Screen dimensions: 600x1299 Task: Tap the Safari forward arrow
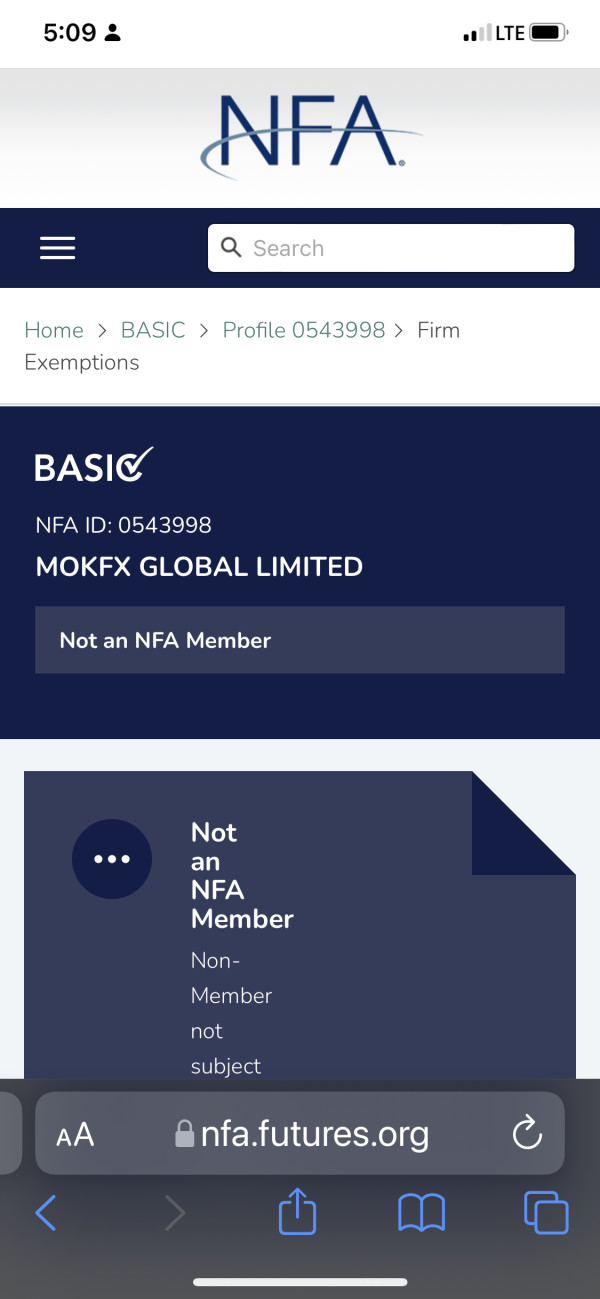(x=175, y=1213)
